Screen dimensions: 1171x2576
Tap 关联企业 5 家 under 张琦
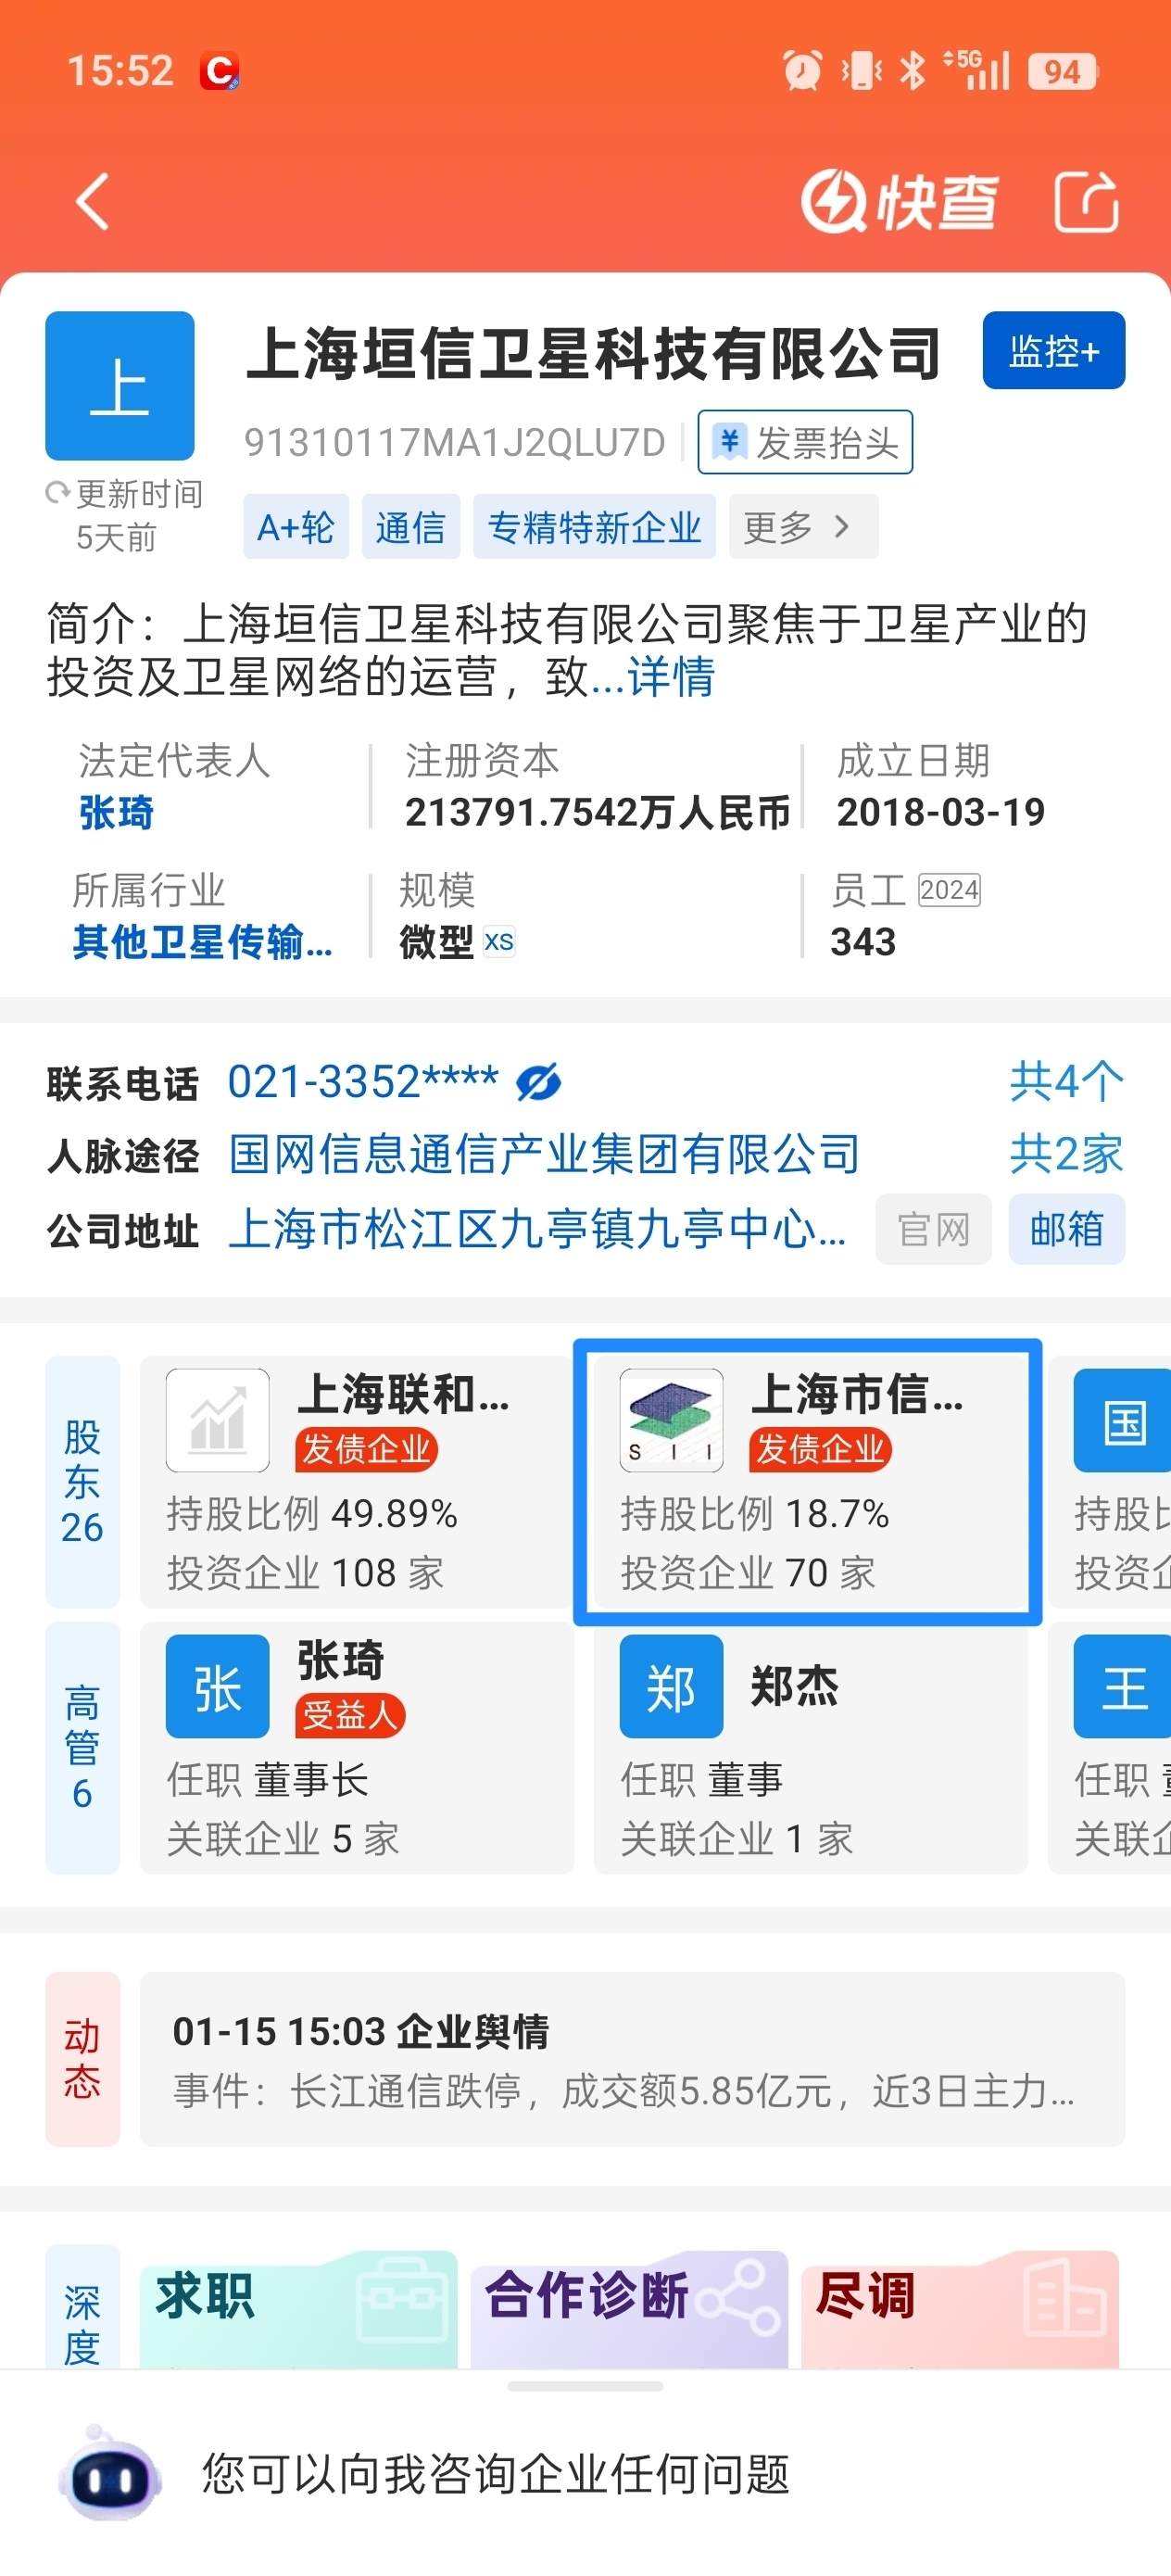click(283, 1838)
